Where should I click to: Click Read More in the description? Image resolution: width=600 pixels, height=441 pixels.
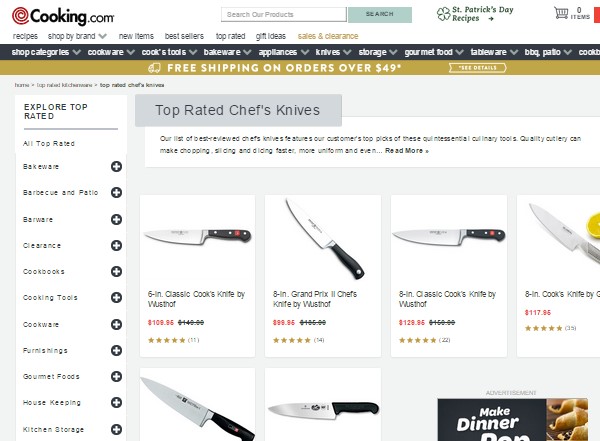click(407, 151)
